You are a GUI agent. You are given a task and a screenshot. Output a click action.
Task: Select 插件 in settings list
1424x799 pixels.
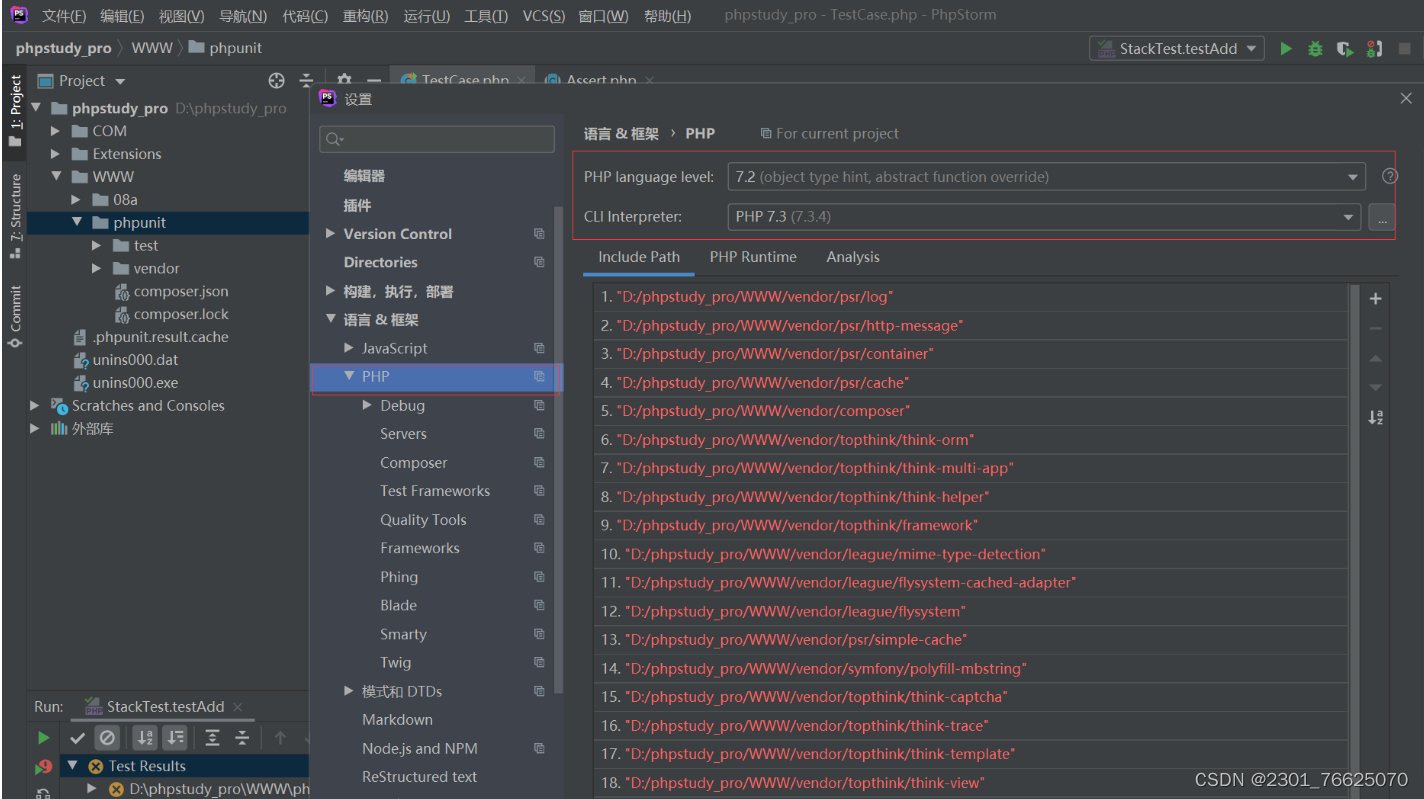pos(357,205)
